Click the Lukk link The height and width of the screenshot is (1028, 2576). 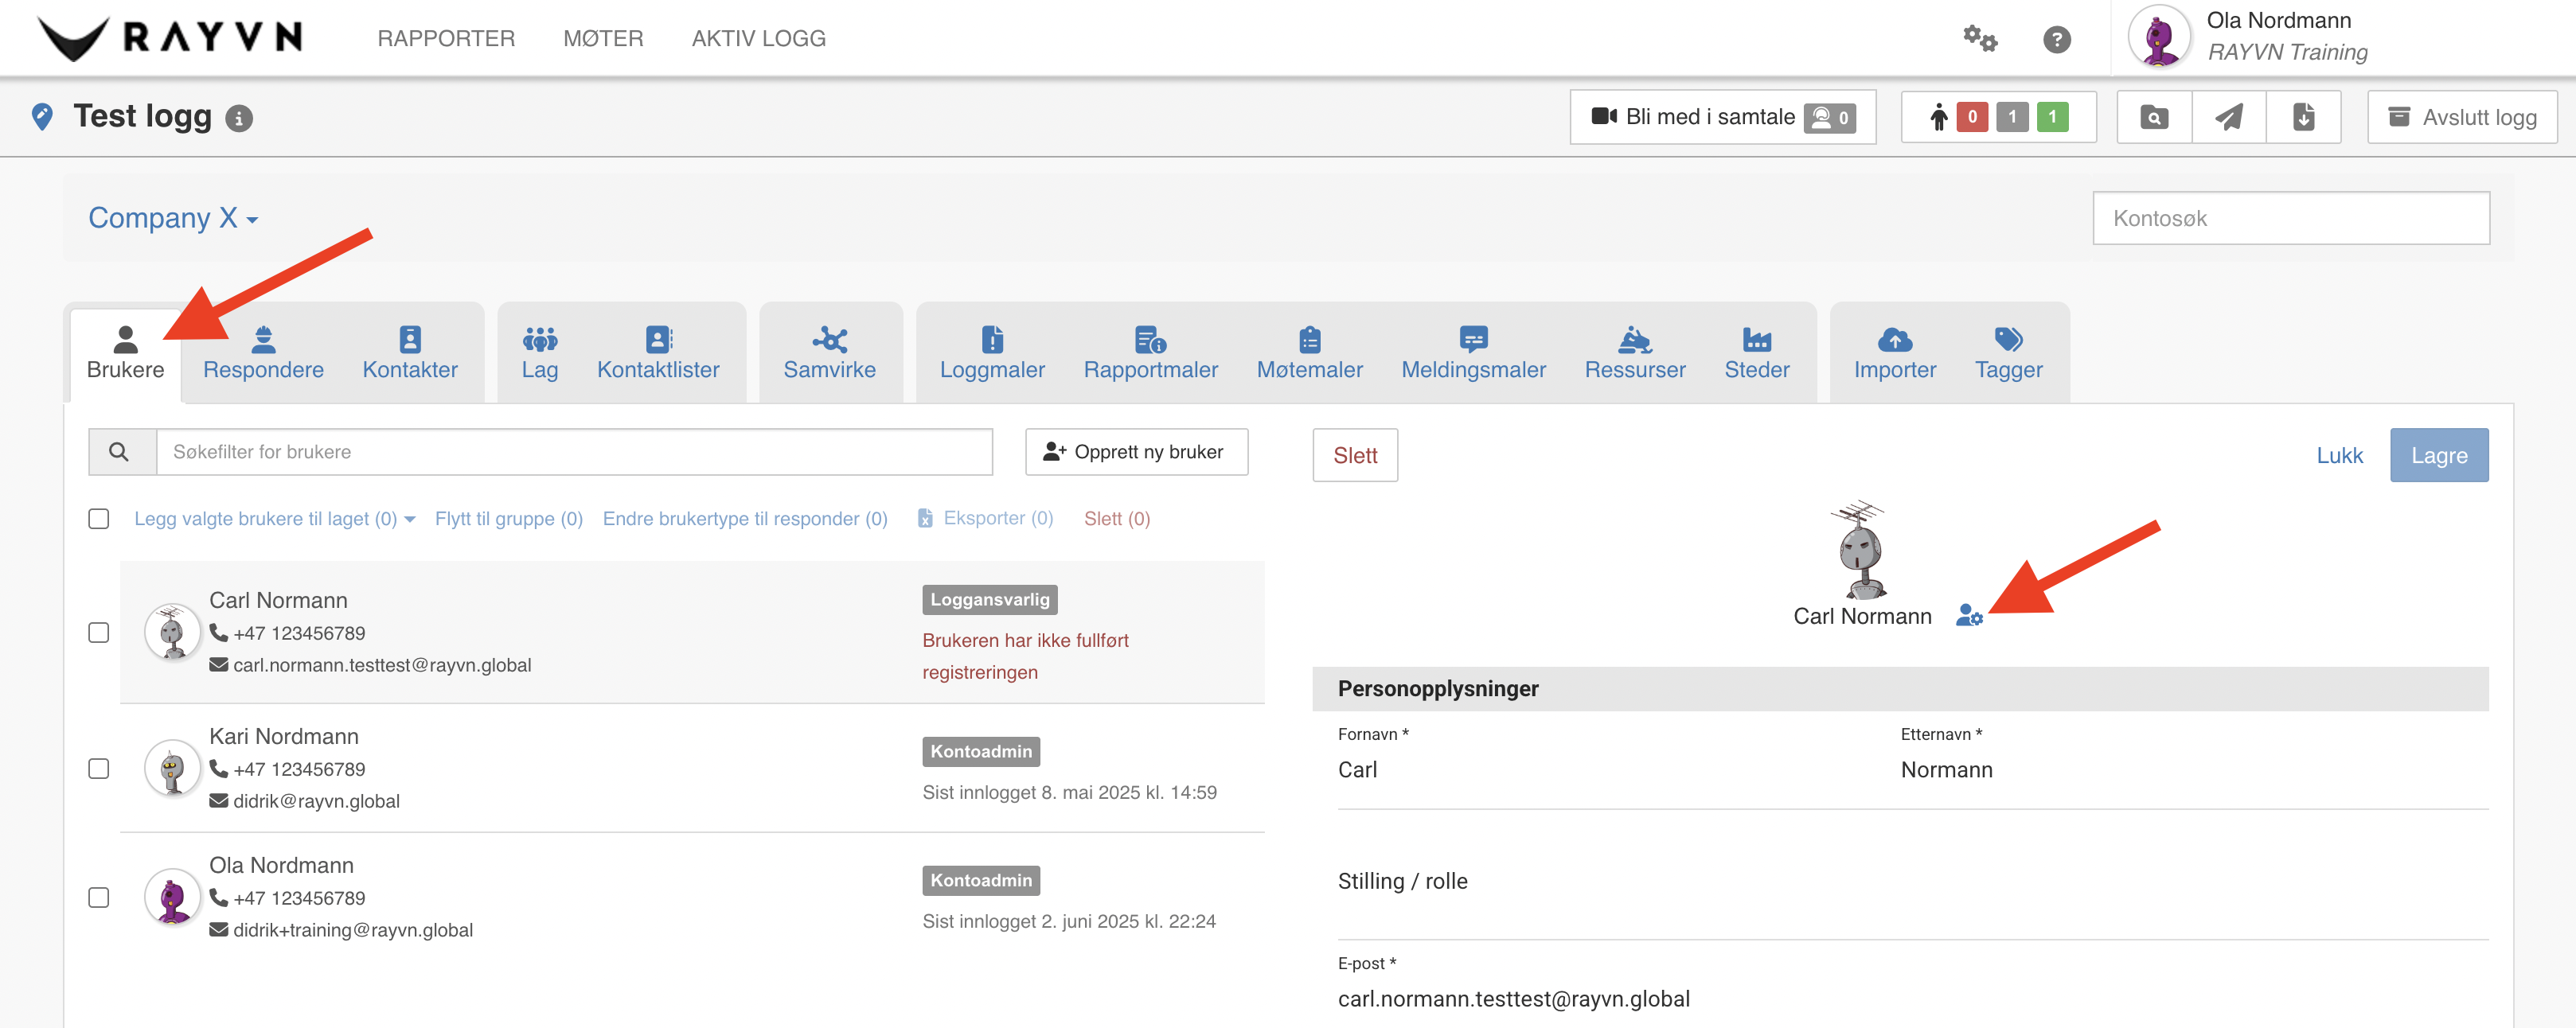click(2339, 455)
